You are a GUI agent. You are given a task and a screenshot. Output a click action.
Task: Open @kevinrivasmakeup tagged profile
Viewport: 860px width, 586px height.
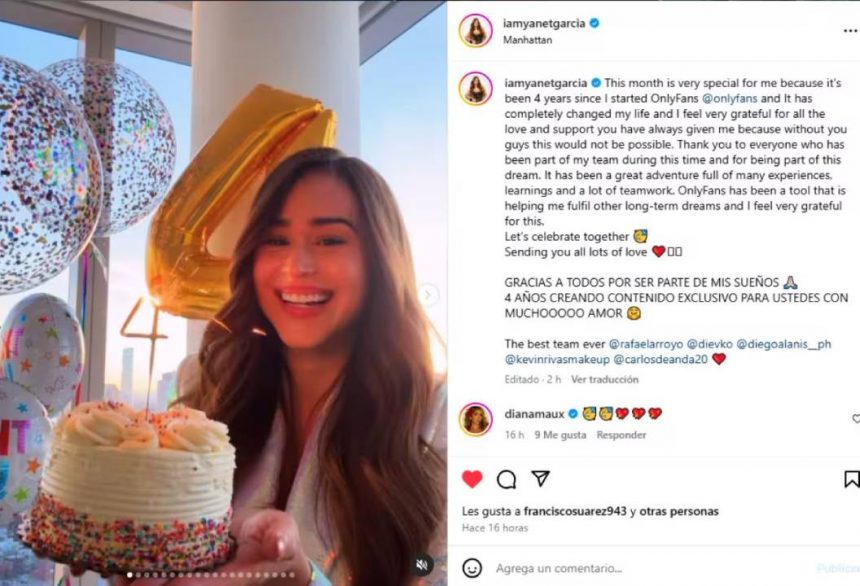coord(557,359)
